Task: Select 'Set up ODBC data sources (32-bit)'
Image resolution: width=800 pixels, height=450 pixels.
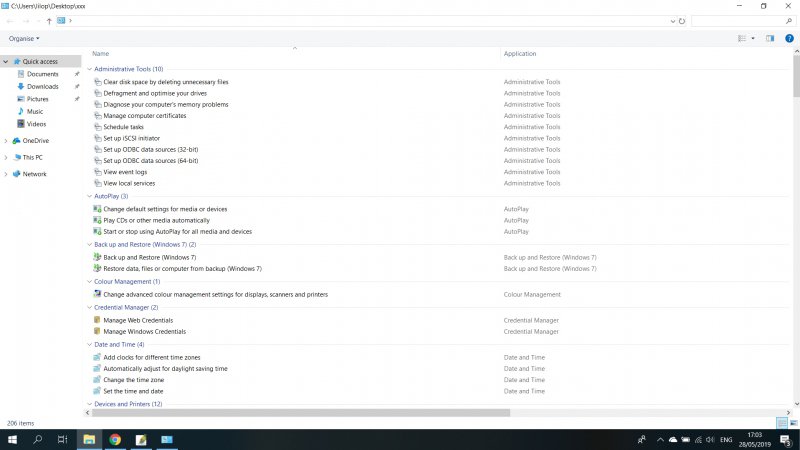Action: pos(151,149)
